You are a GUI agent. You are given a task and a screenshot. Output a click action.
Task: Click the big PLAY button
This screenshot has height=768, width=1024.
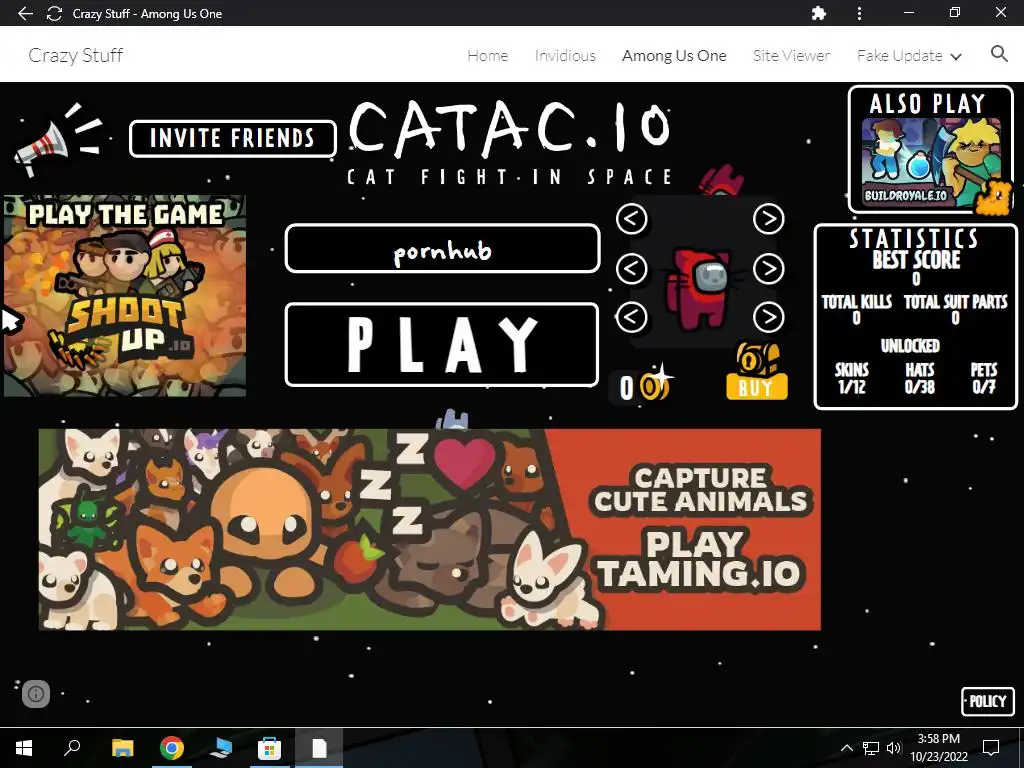(x=442, y=345)
